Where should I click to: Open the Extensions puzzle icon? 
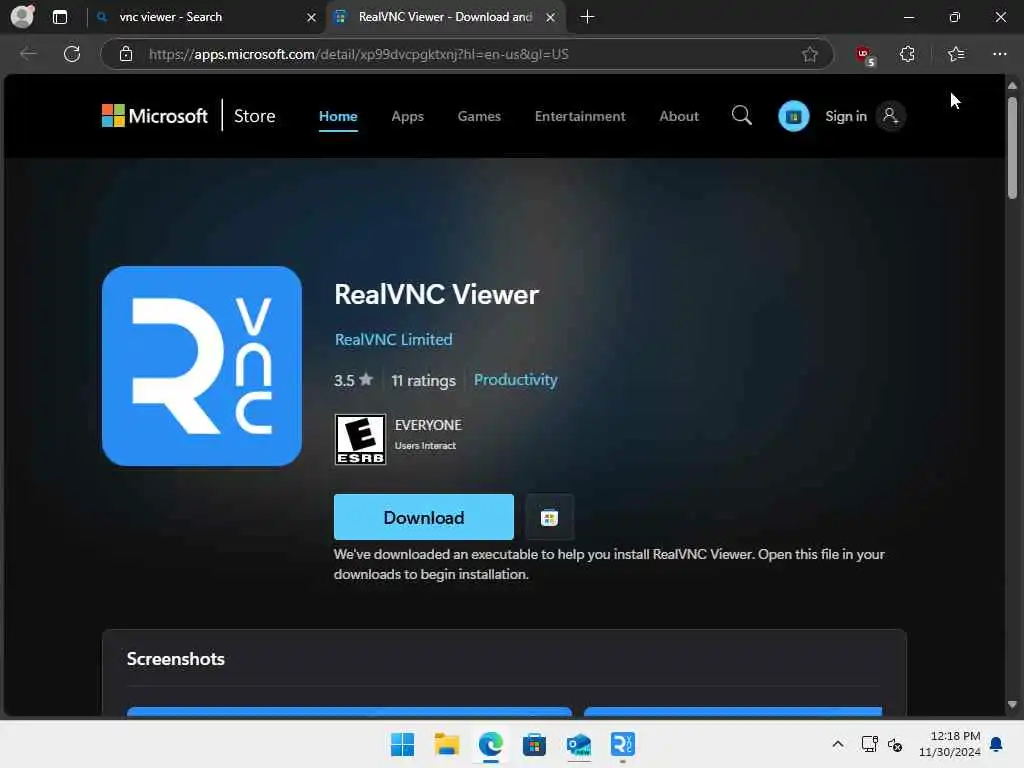point(907,54)
